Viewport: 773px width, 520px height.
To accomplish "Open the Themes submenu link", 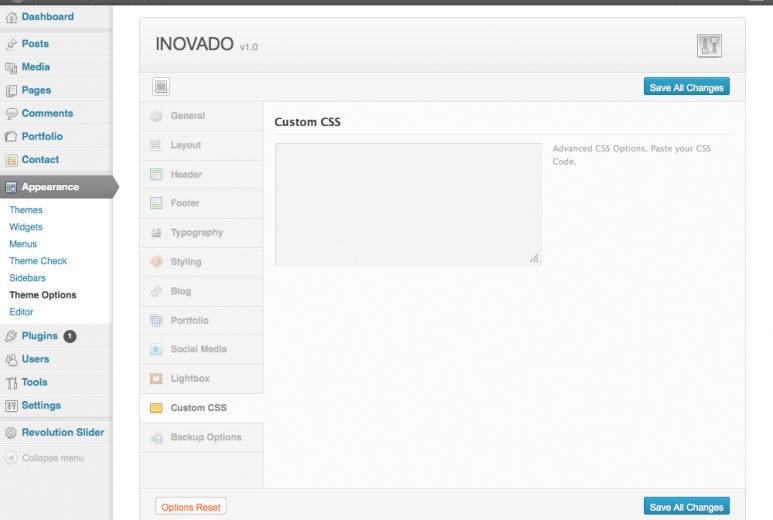I will coord(26,210).
